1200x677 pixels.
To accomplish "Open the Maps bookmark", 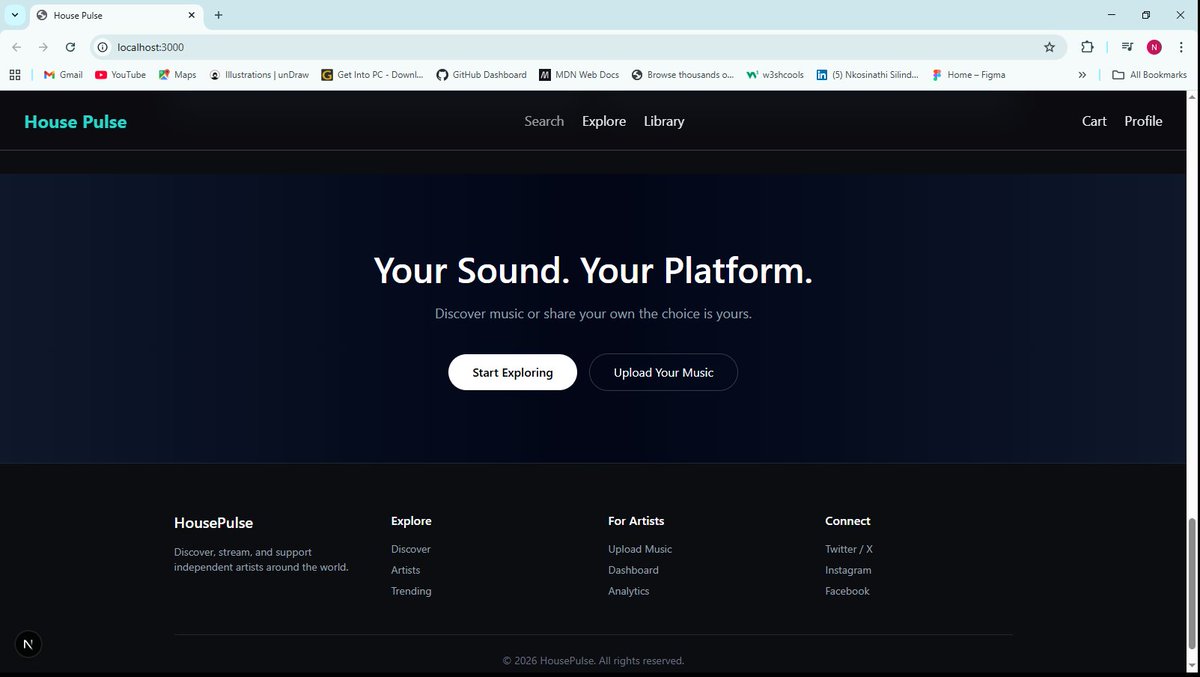I will (x=177, y=74).
